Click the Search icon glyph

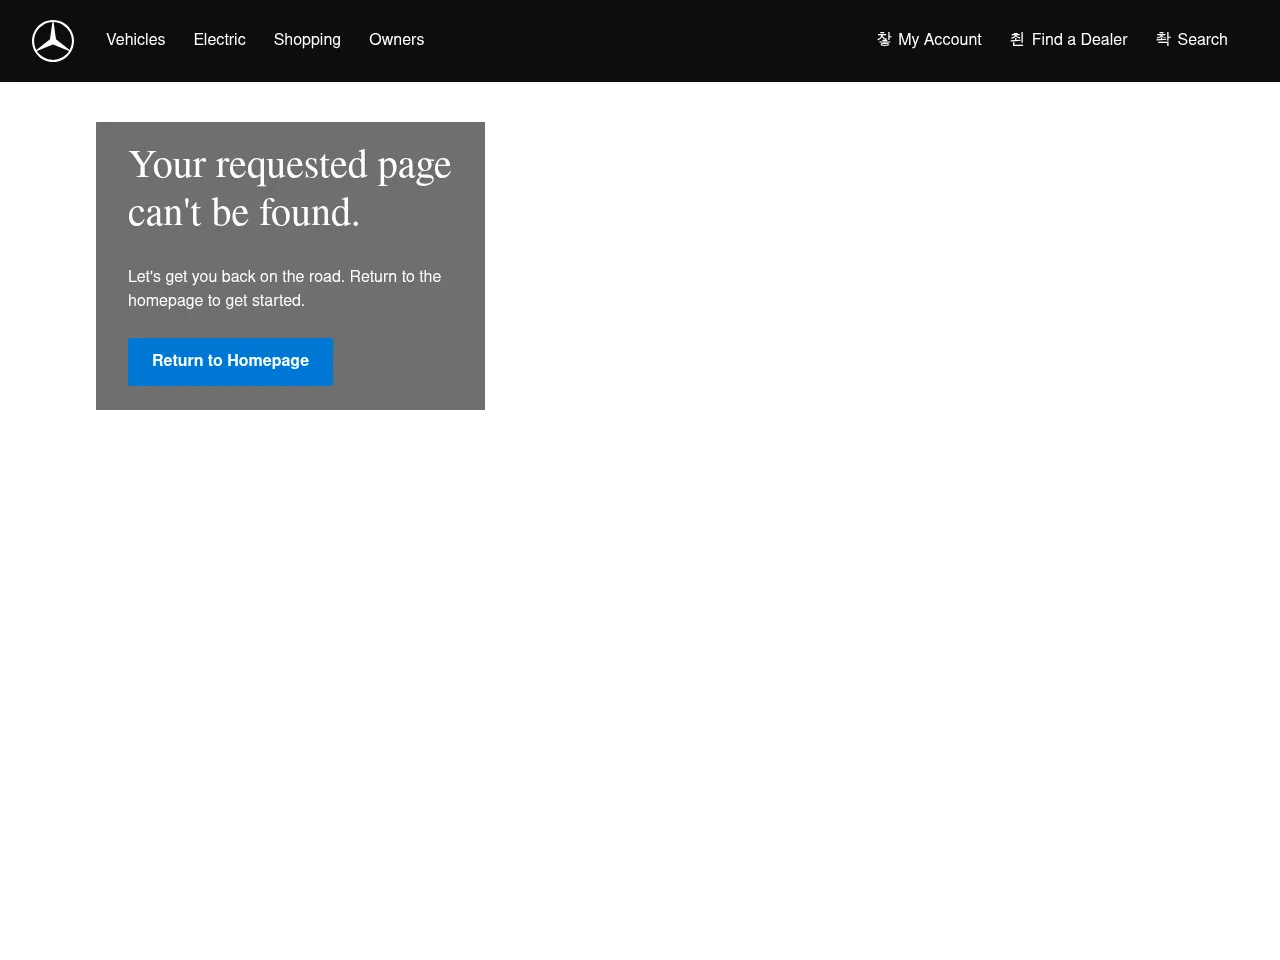coord(1163,39)
